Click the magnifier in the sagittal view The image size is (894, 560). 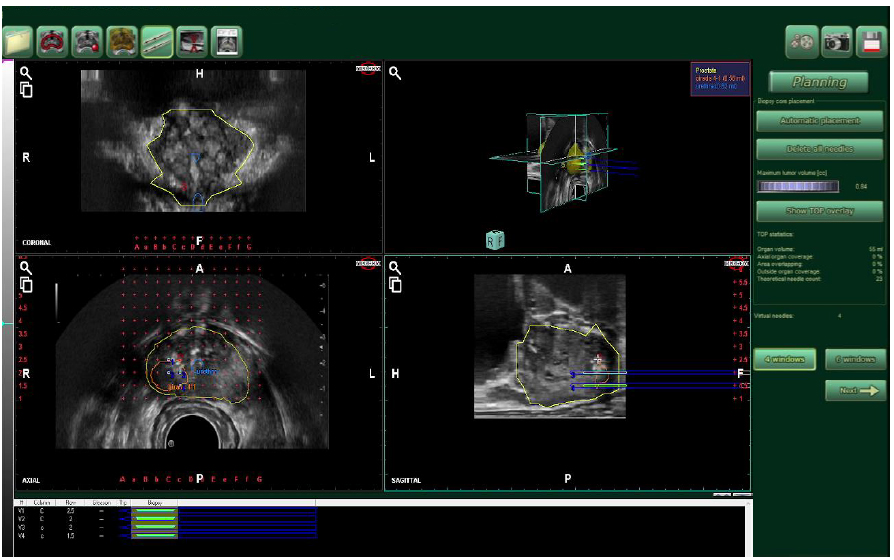tap(396, 267)
